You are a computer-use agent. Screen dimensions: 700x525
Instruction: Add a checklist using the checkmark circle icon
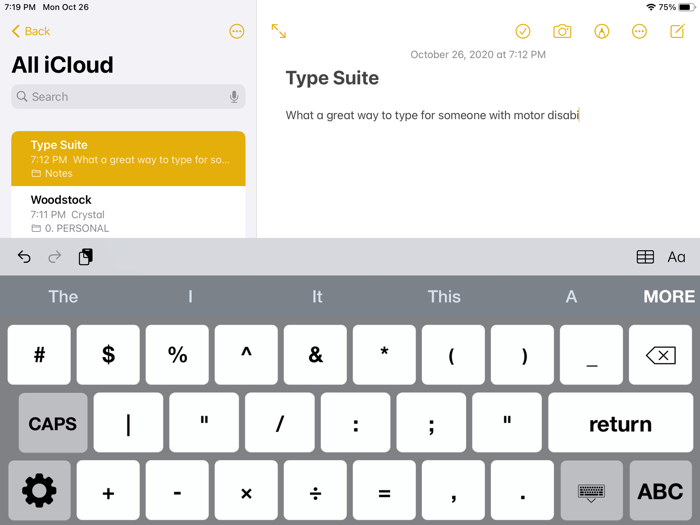[523, 31]
